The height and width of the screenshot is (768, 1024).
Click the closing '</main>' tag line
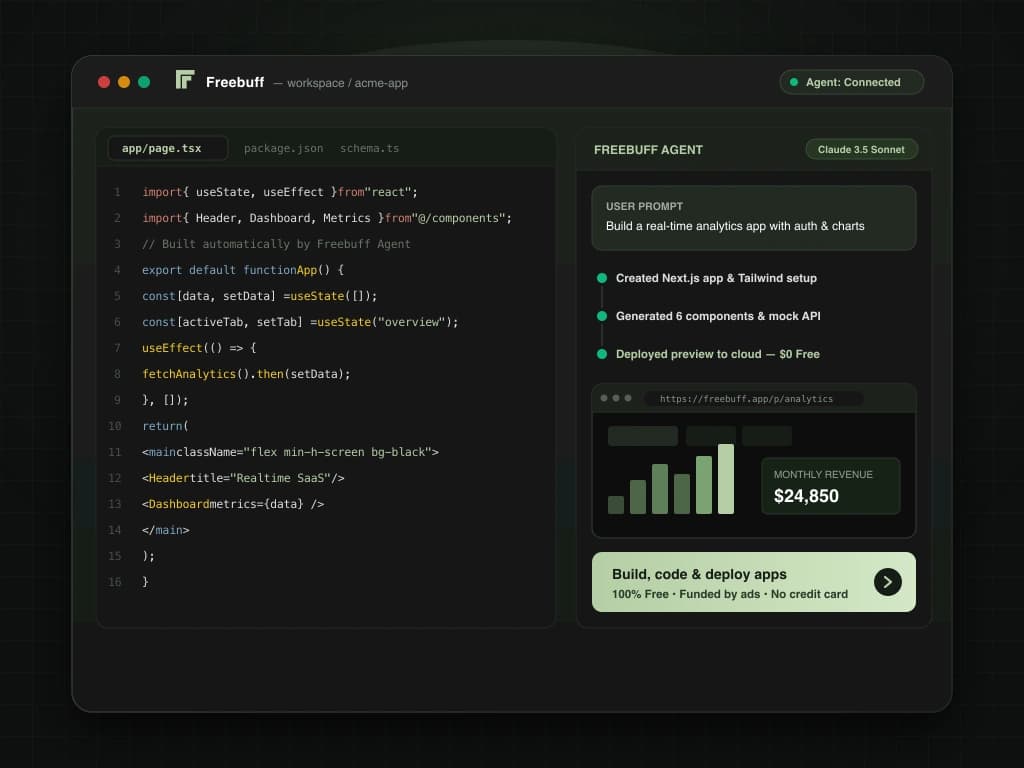pyautogui.click(x=165, y=530)
